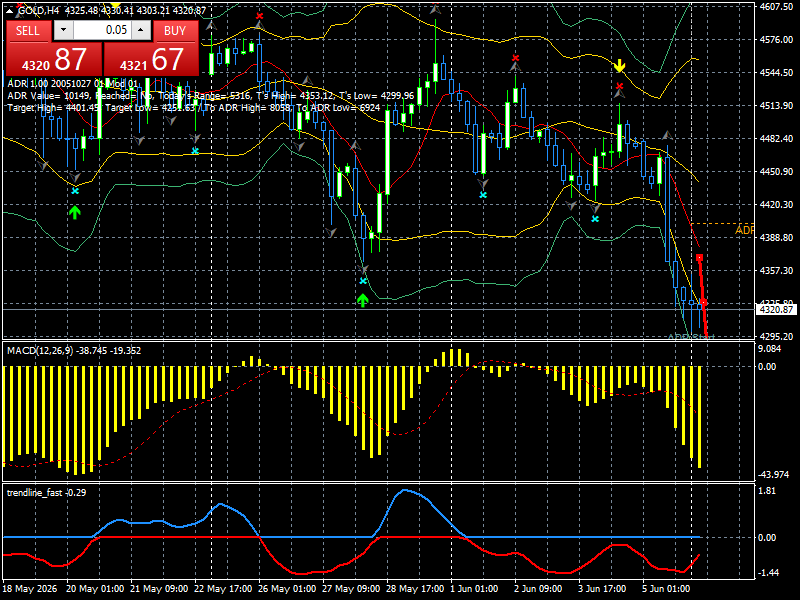The width and height of the screenshot is (800, 600).
Task: Select the yellow down-arrow sell signal
Action: [619, 66]
